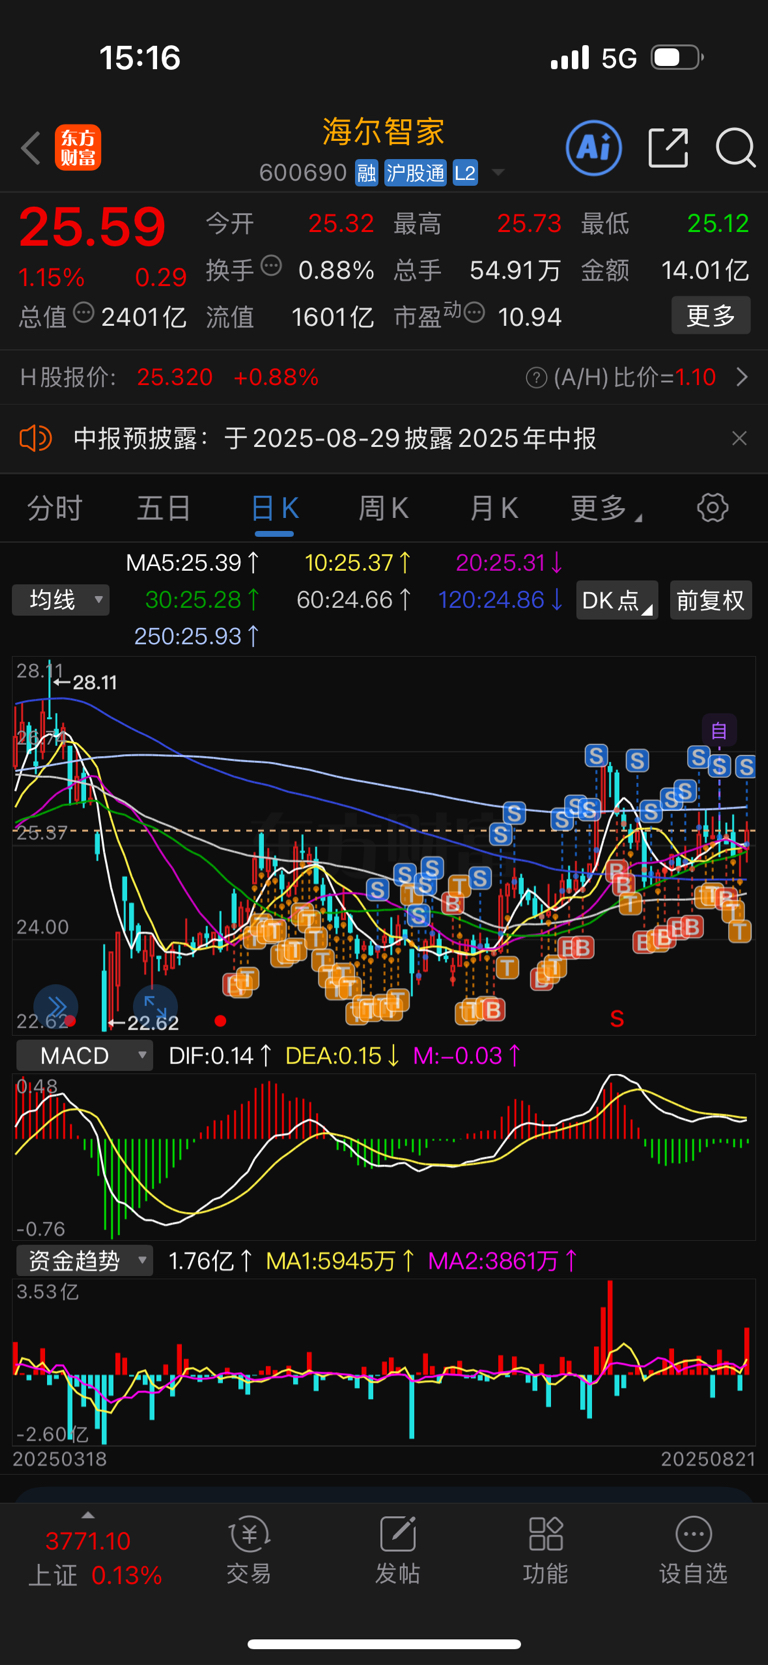The image size is (769, 1665).
Task: Switch to 分时 tab
Action: [x=55, y=508]
